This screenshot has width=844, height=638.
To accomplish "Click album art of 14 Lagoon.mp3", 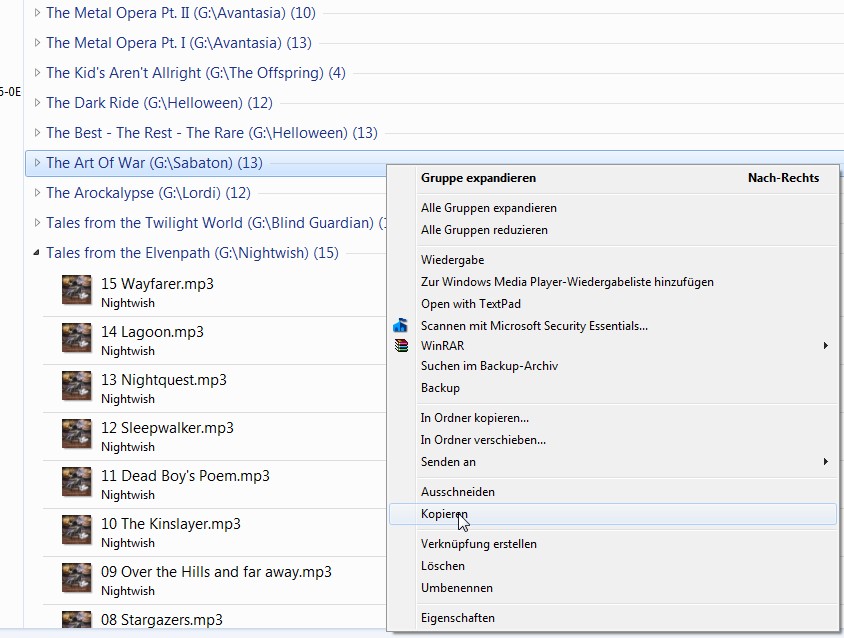I will pyautogui.click(x=76, y=338).
